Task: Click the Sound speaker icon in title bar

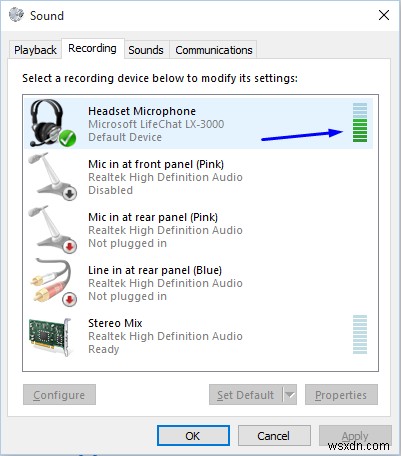Action: point(16,15)
